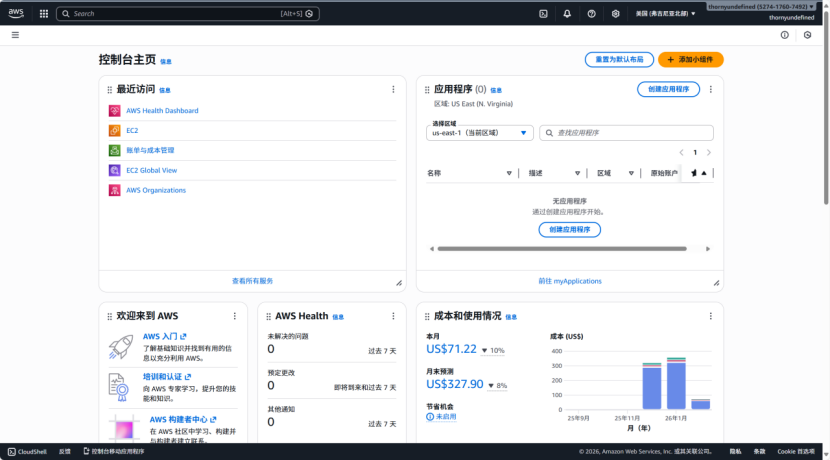Open the hamburger side navigation menu
This screenshot has width=830, height=460.
15,35
